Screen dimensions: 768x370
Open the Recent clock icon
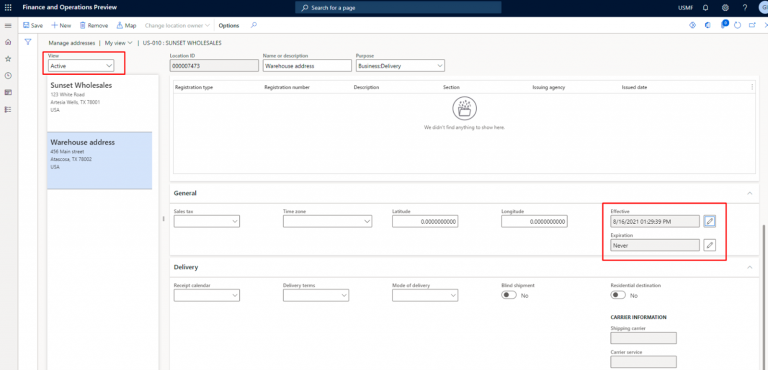8,75
